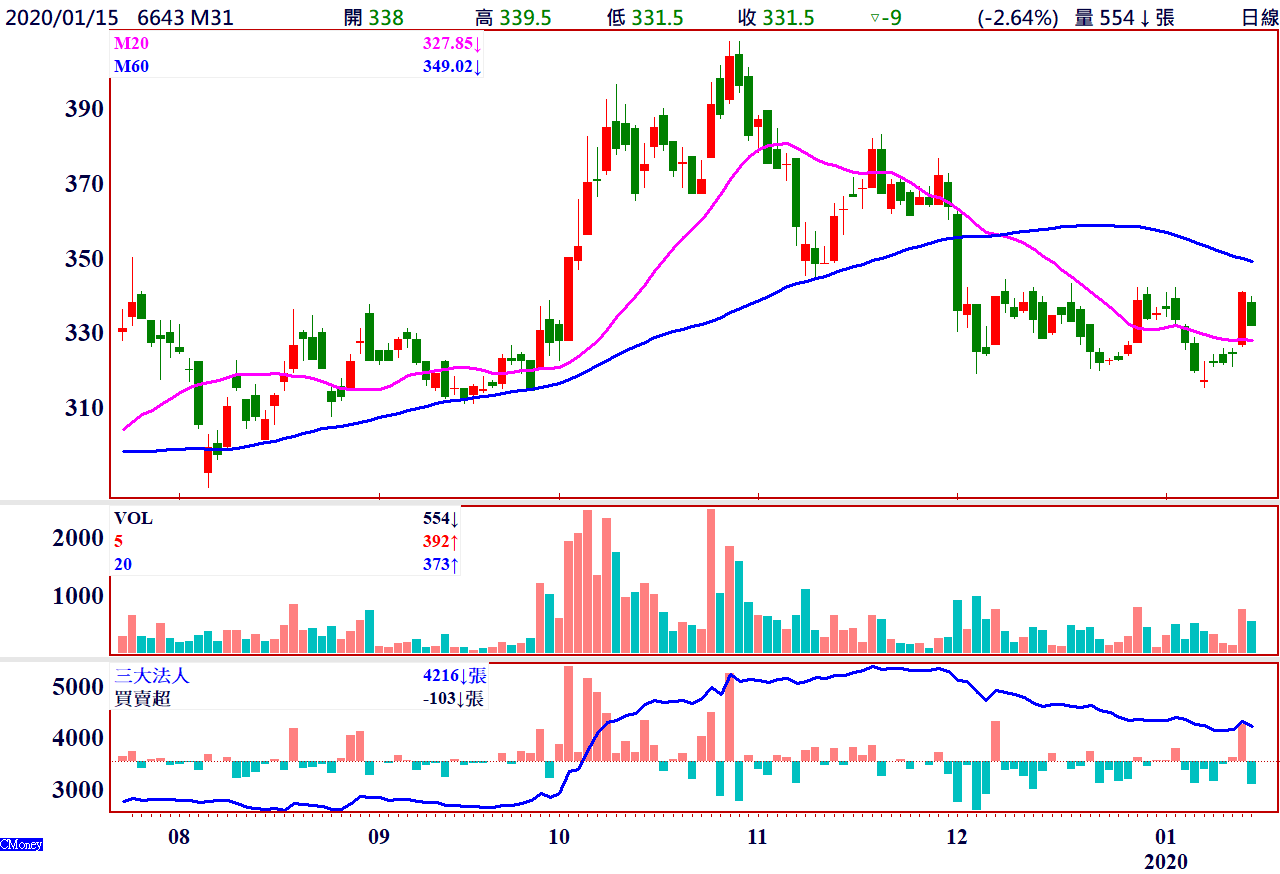Click the high price 339.5
This screenshot has height=874, width=1280.
click(x=523, y=17)
